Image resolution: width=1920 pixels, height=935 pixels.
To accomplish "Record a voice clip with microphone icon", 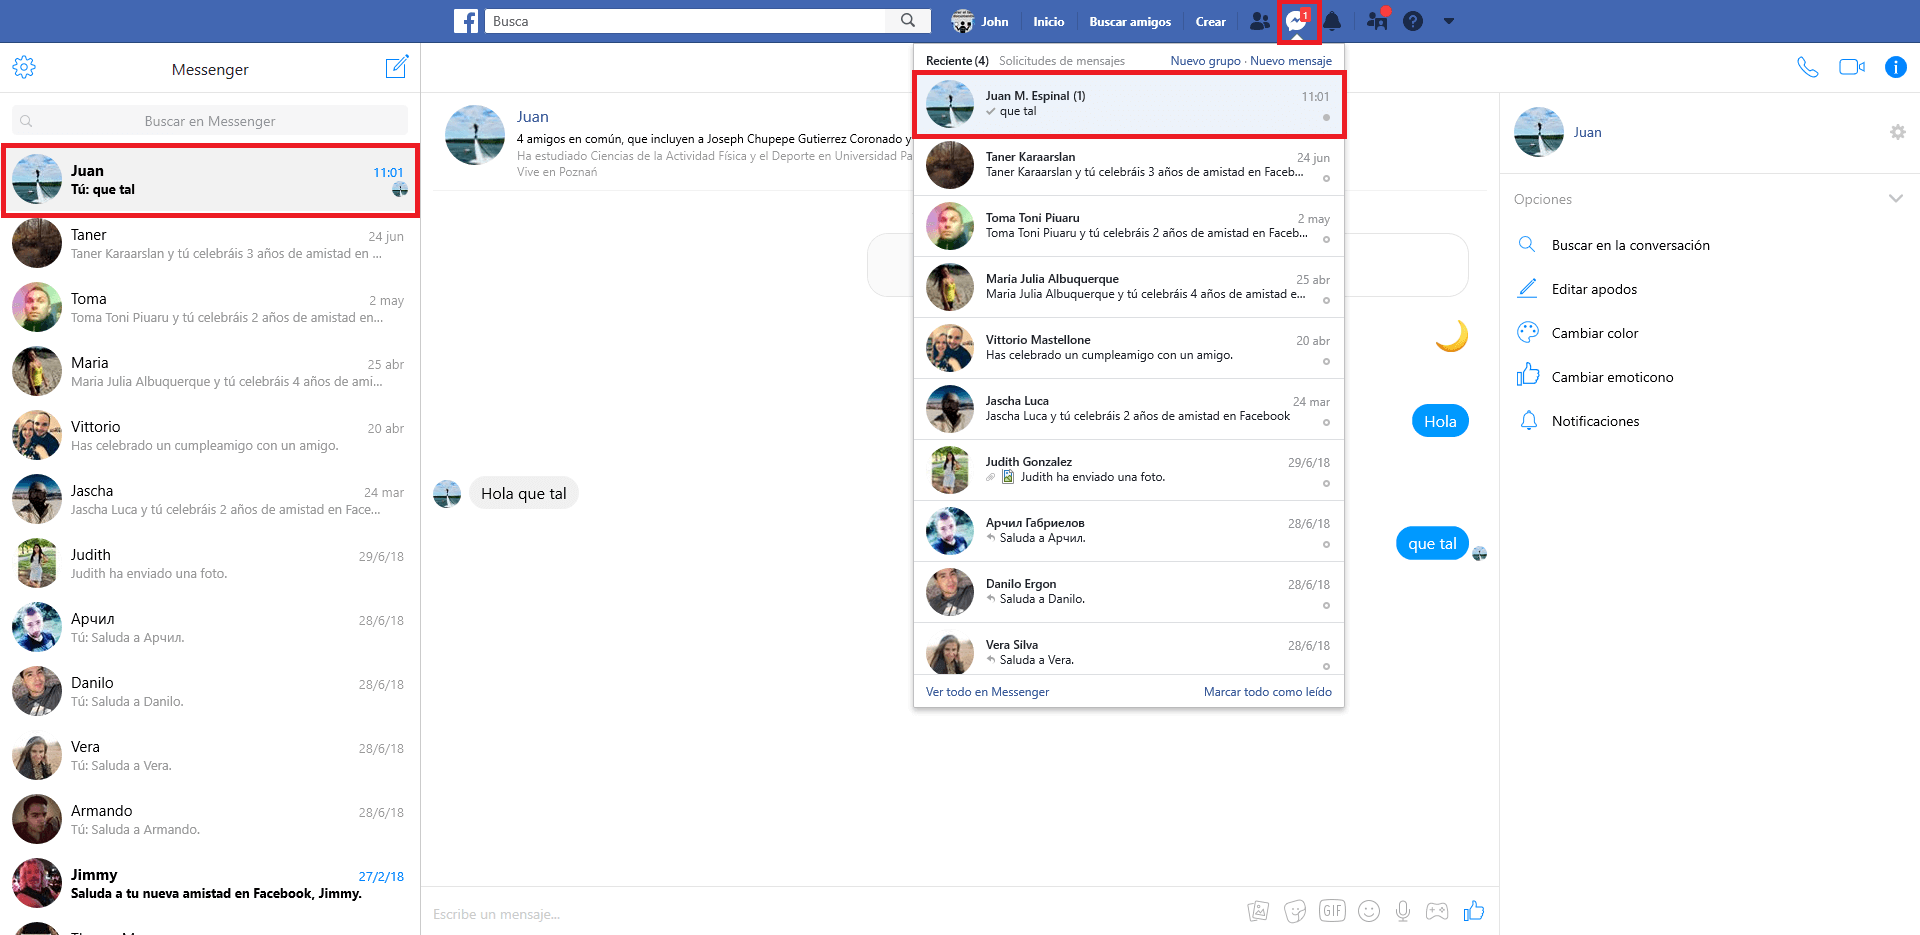I will [x=1403, y=911].
